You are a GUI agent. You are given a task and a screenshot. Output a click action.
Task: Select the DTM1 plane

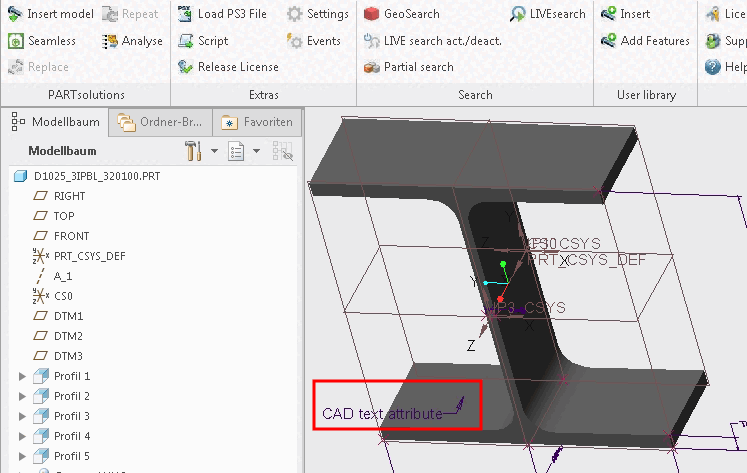coord(68,316)
